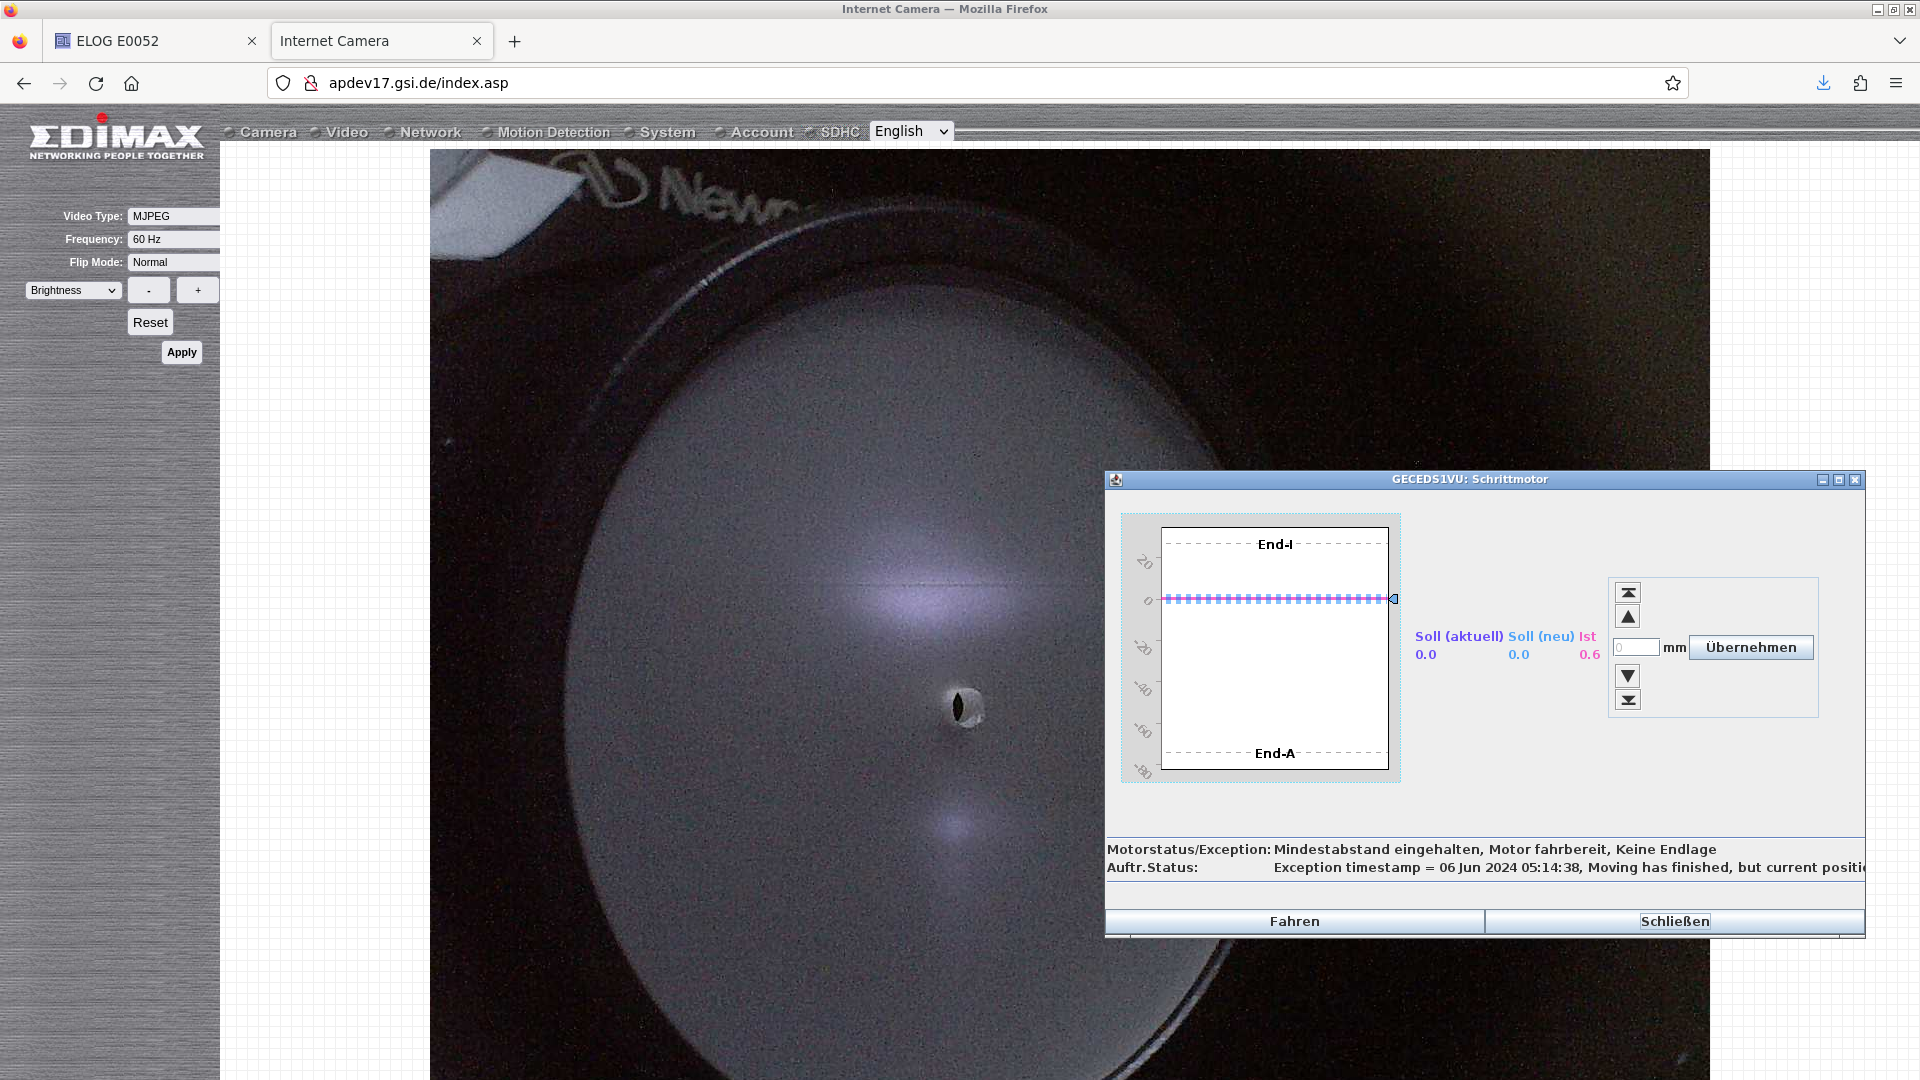Click the Soll (neu) label

click(1541, 637)
